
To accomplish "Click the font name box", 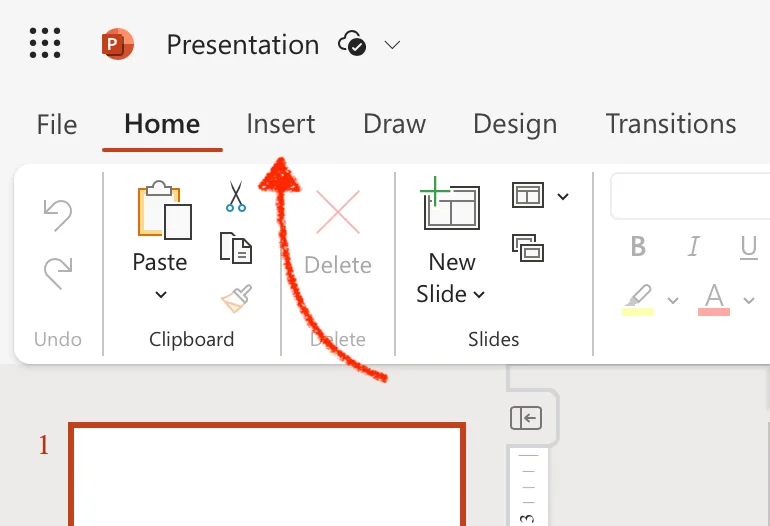I will [690, 196].
